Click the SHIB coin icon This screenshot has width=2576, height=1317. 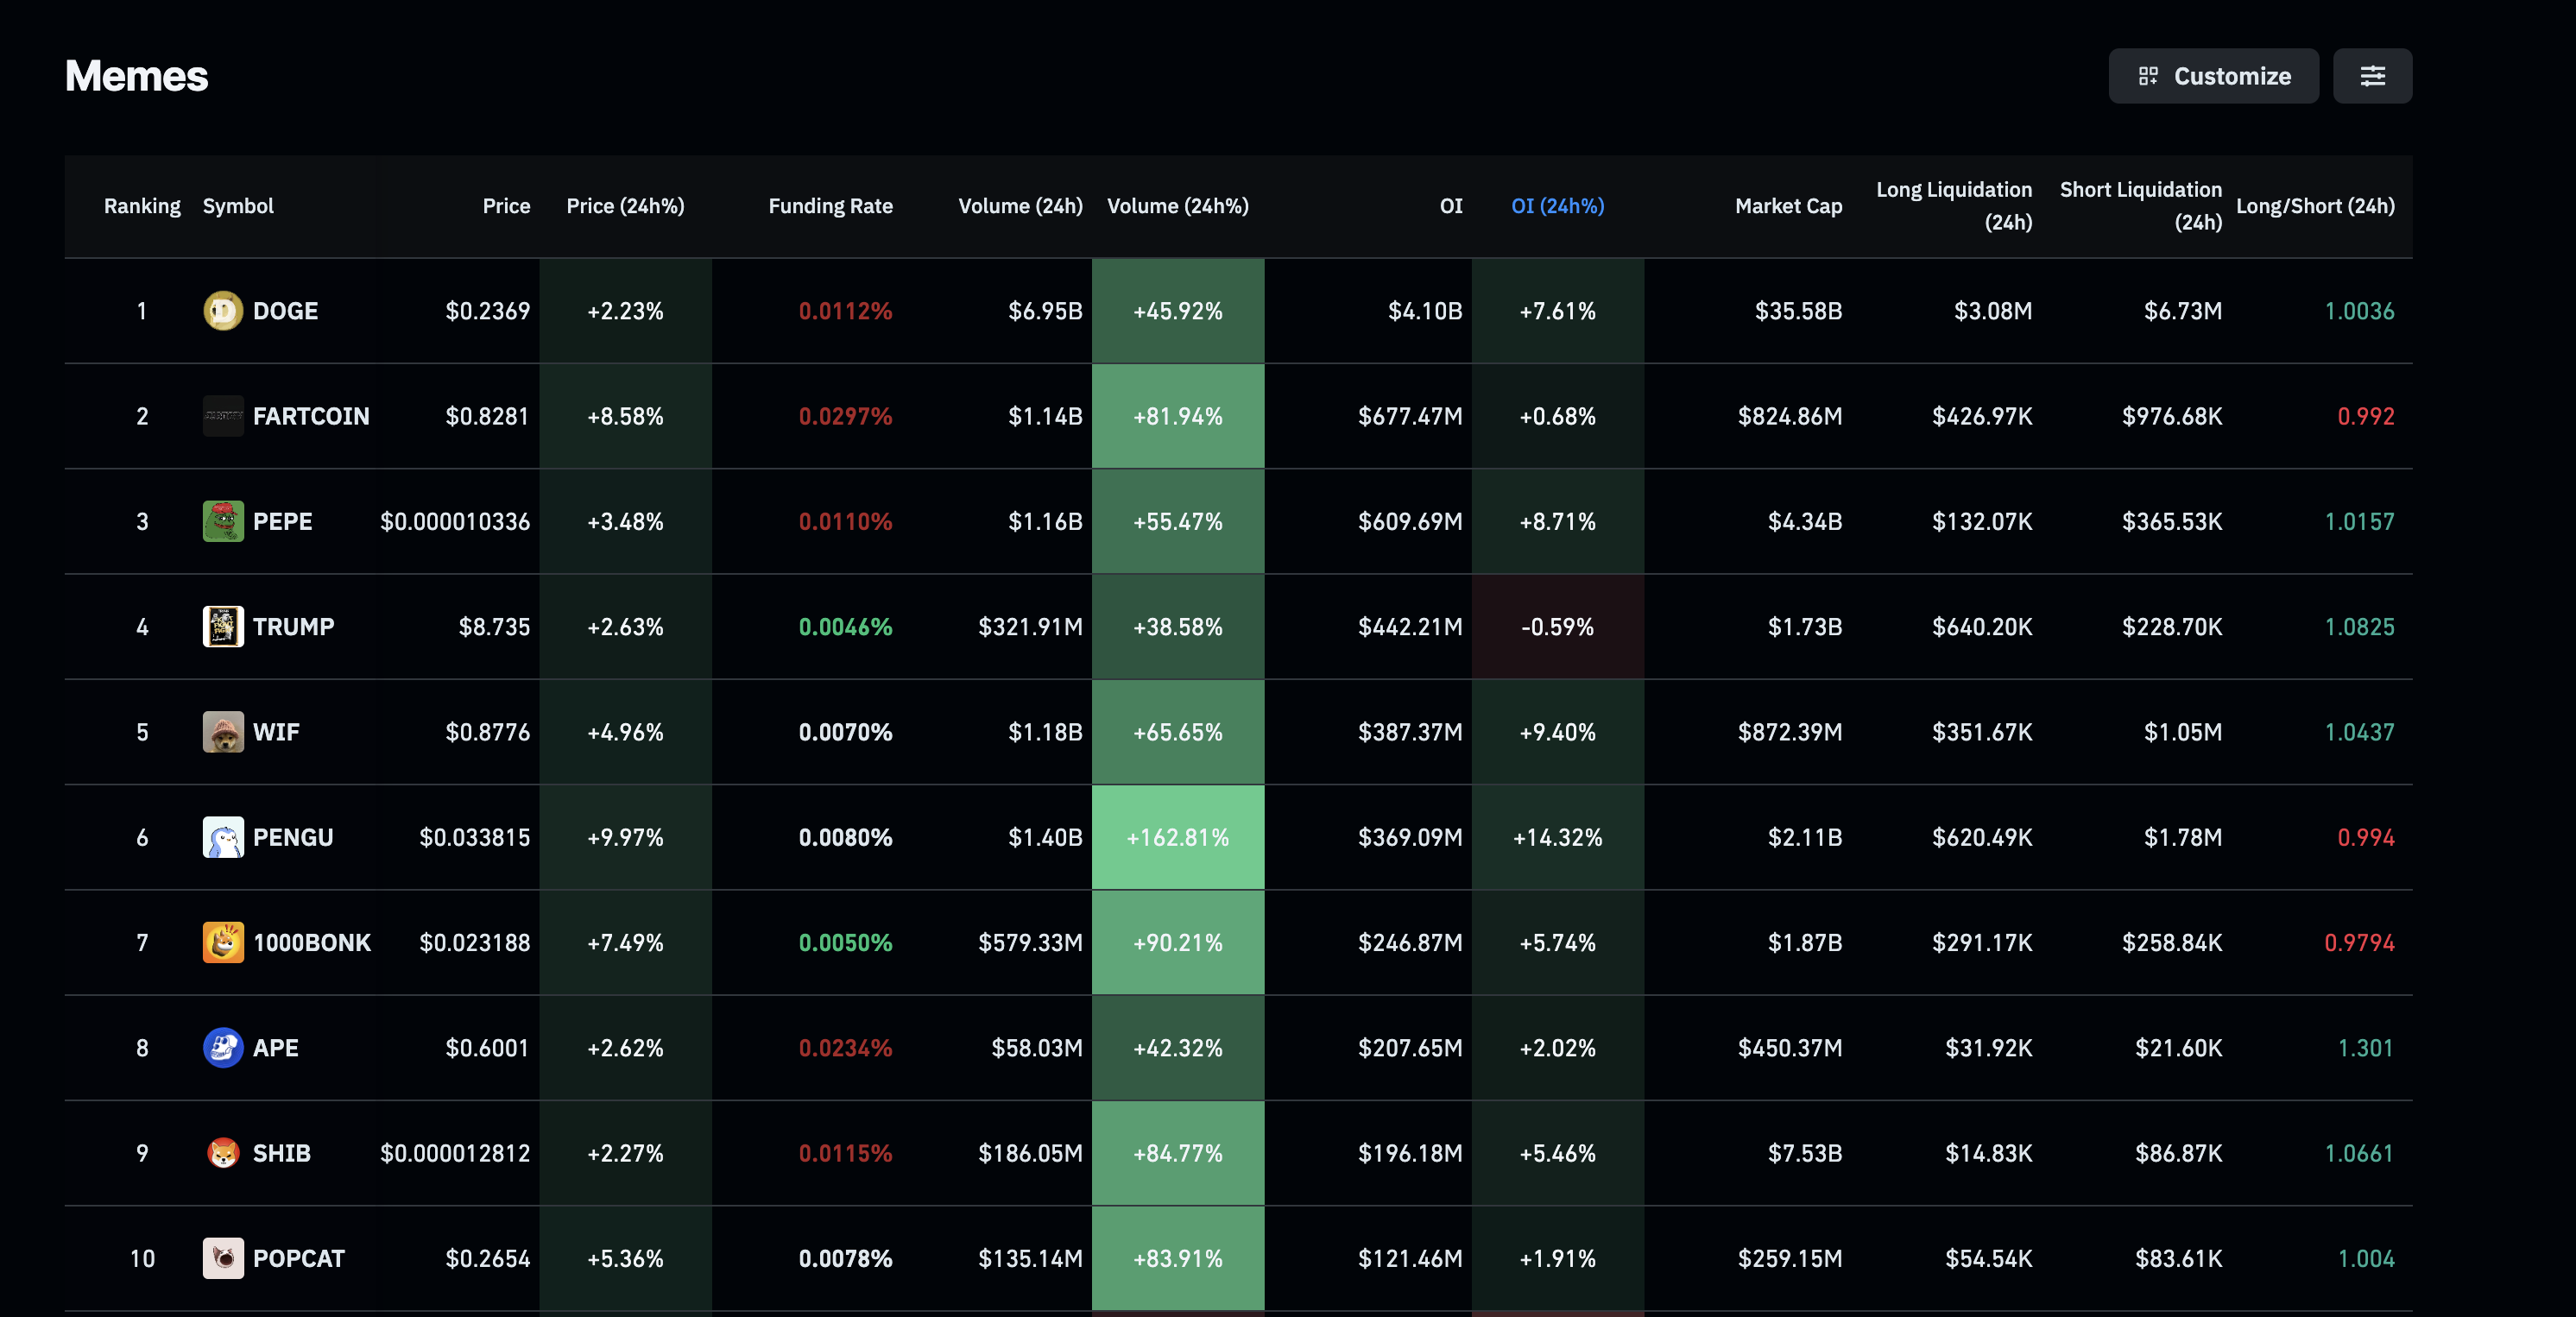tap(223, 1153)
